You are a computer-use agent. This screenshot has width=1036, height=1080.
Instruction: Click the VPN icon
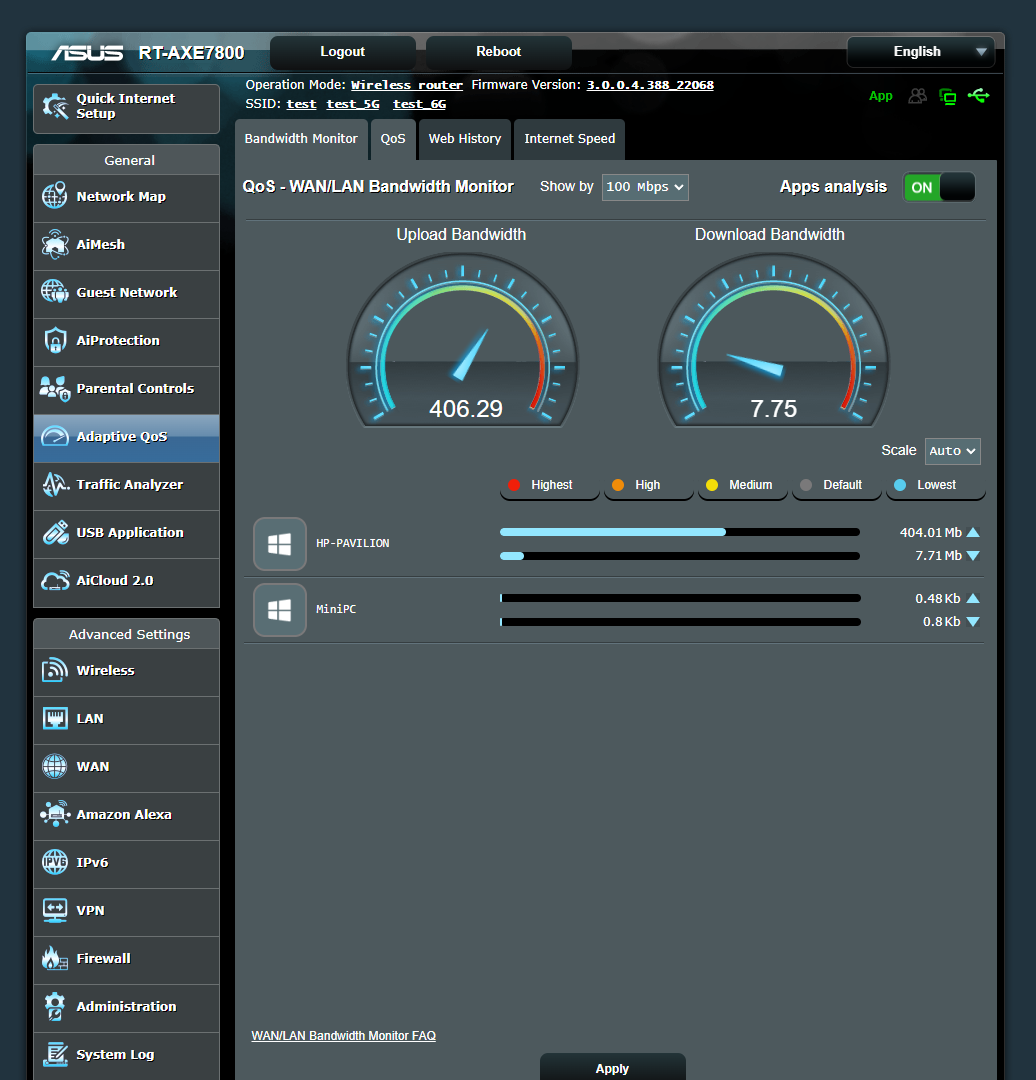click(x=54, y=910)
